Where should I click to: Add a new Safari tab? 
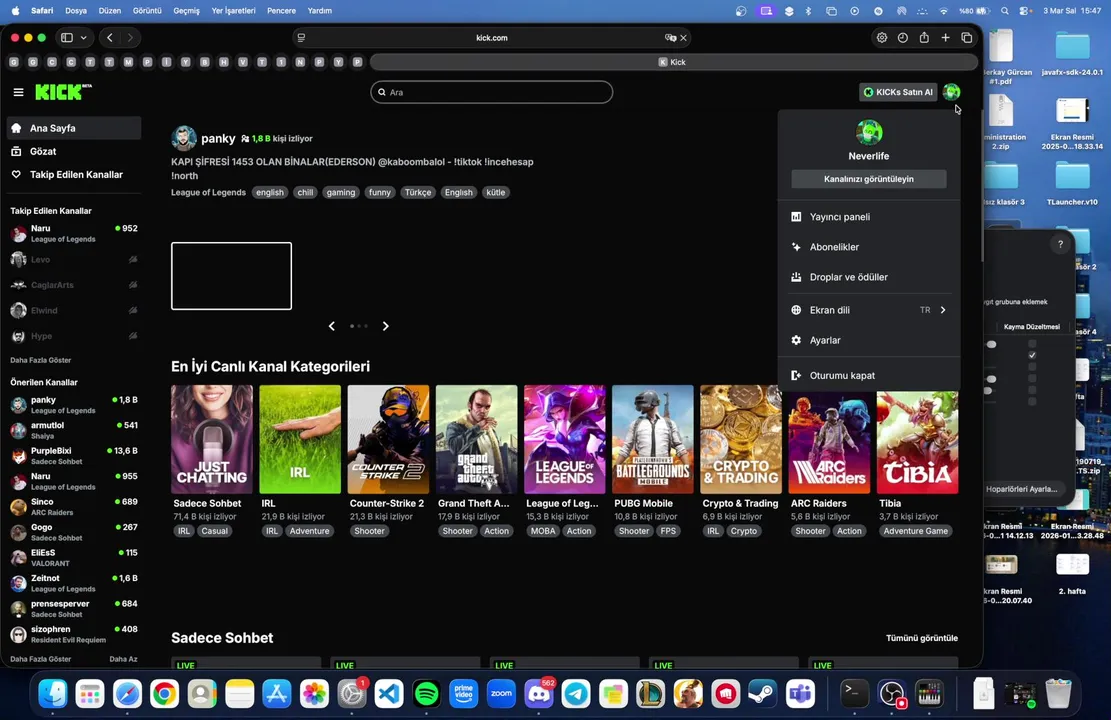[x=945, y=38]
